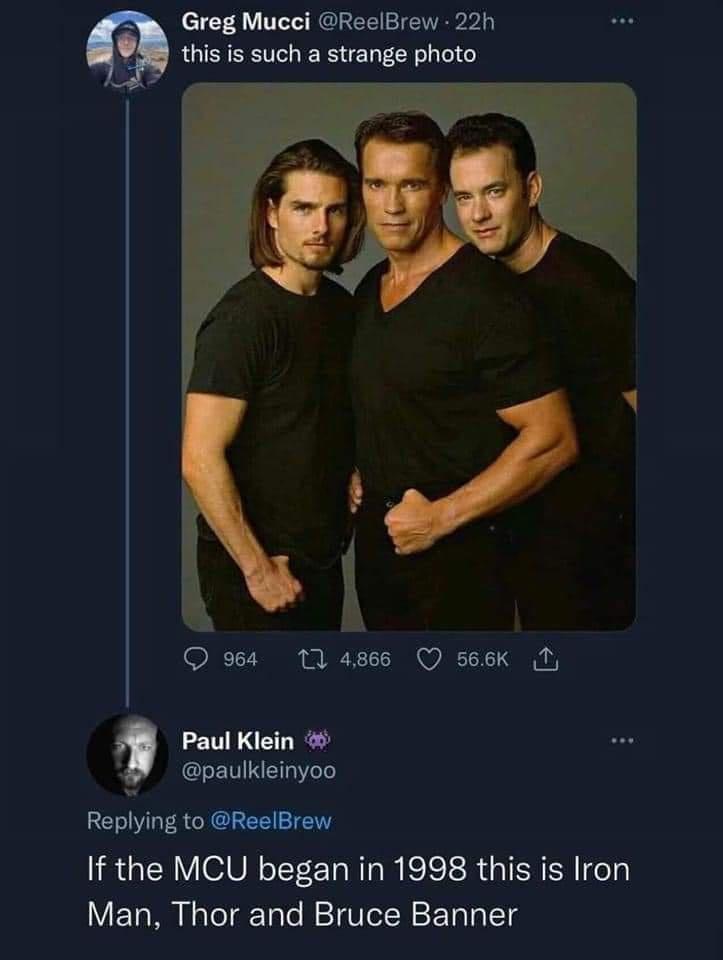Open the attached photo of three men
723x960 pixels.
pos(409,355)
